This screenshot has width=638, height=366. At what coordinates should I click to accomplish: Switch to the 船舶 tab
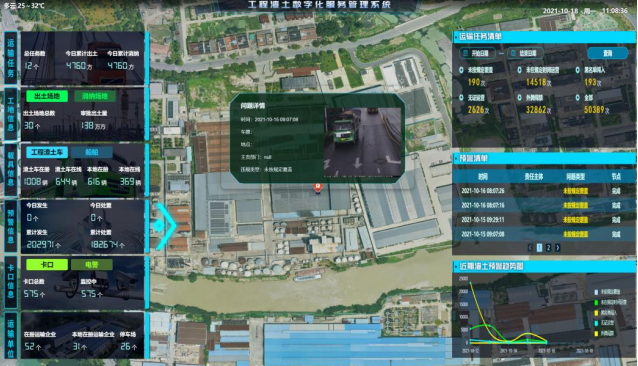(92, 152)
